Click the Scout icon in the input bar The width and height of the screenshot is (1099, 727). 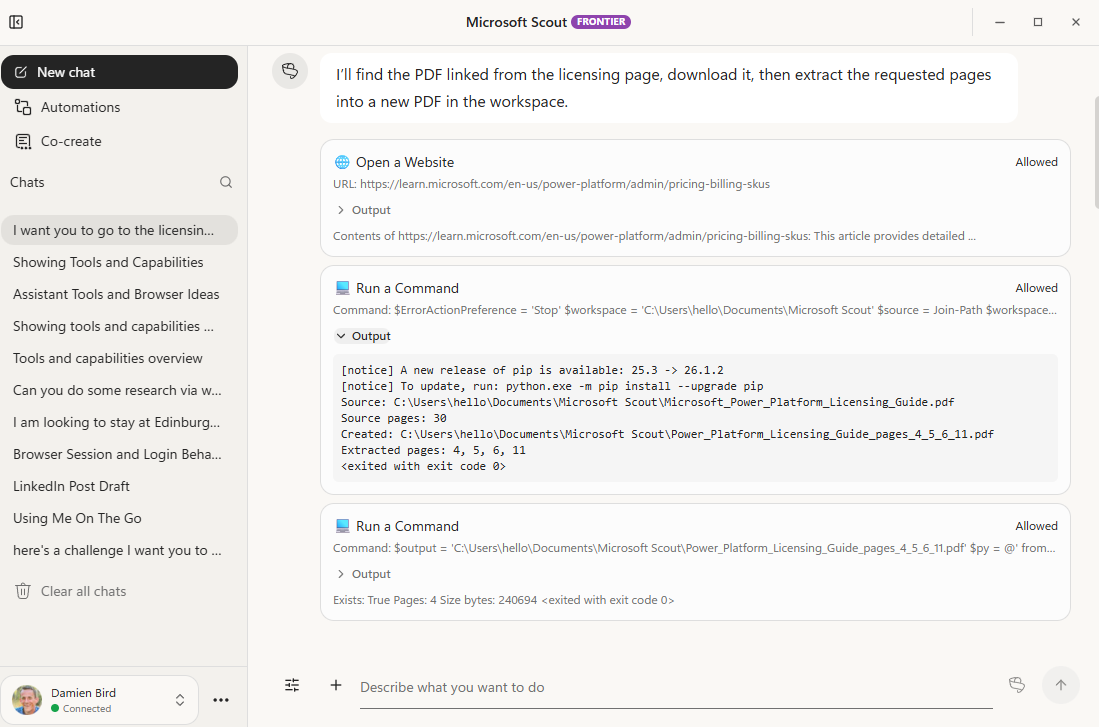point(1017,685)
